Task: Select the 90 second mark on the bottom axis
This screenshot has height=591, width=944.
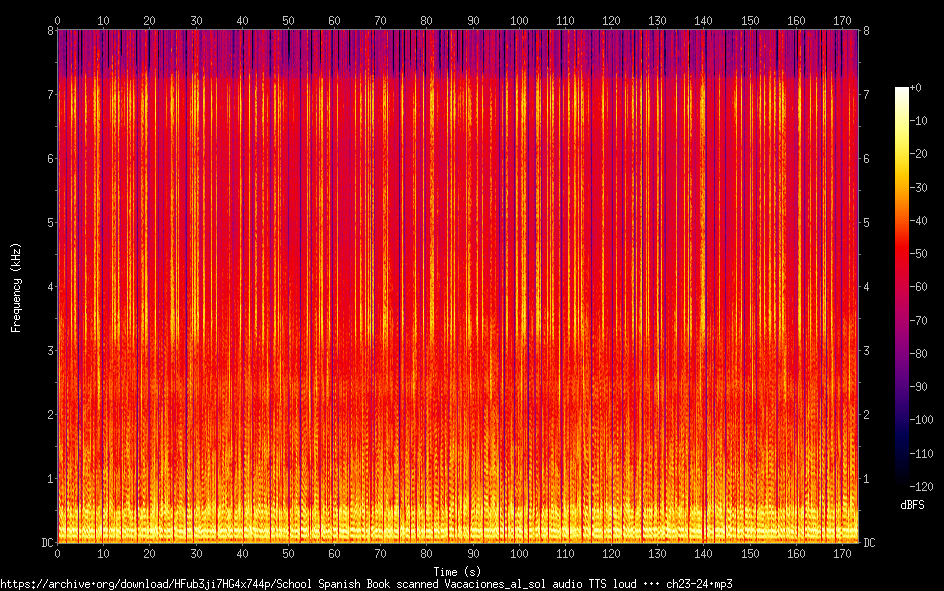Action: (x=472, y=553)
